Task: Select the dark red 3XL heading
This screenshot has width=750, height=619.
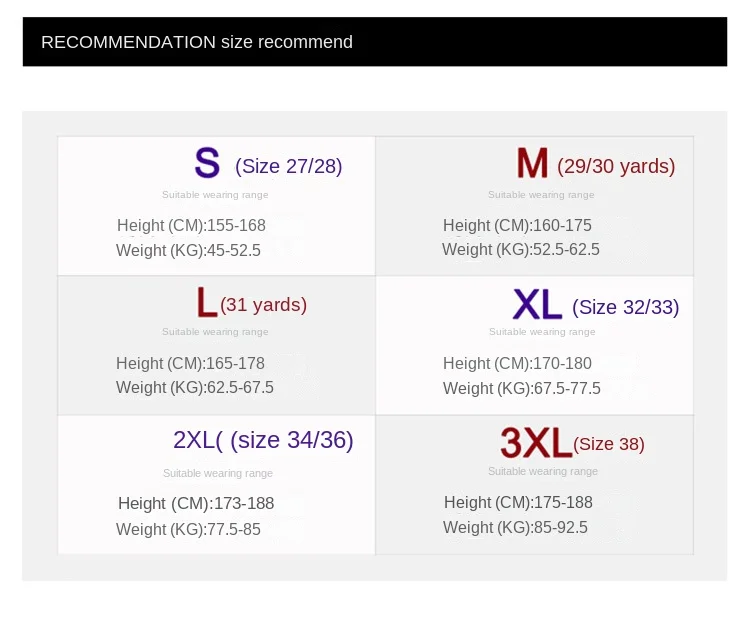Action: (535, 442)
